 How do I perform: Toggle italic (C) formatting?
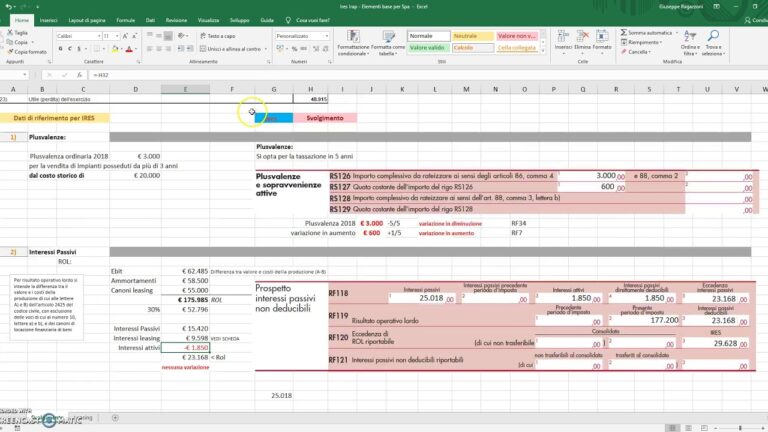(x=70, y=49)
